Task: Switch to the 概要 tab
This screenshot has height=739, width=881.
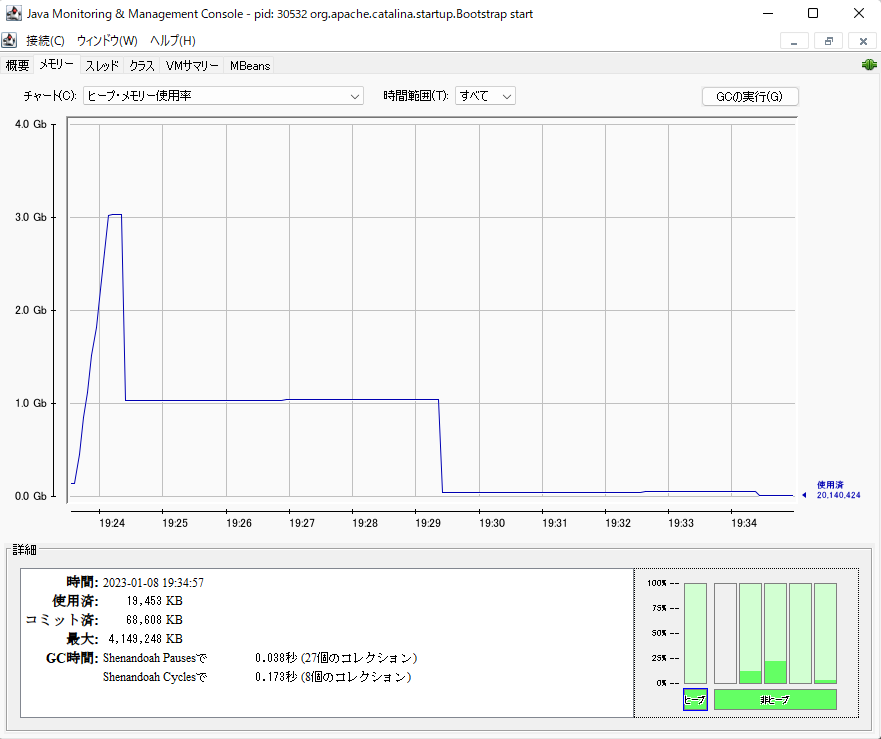Action: point(17,66)
